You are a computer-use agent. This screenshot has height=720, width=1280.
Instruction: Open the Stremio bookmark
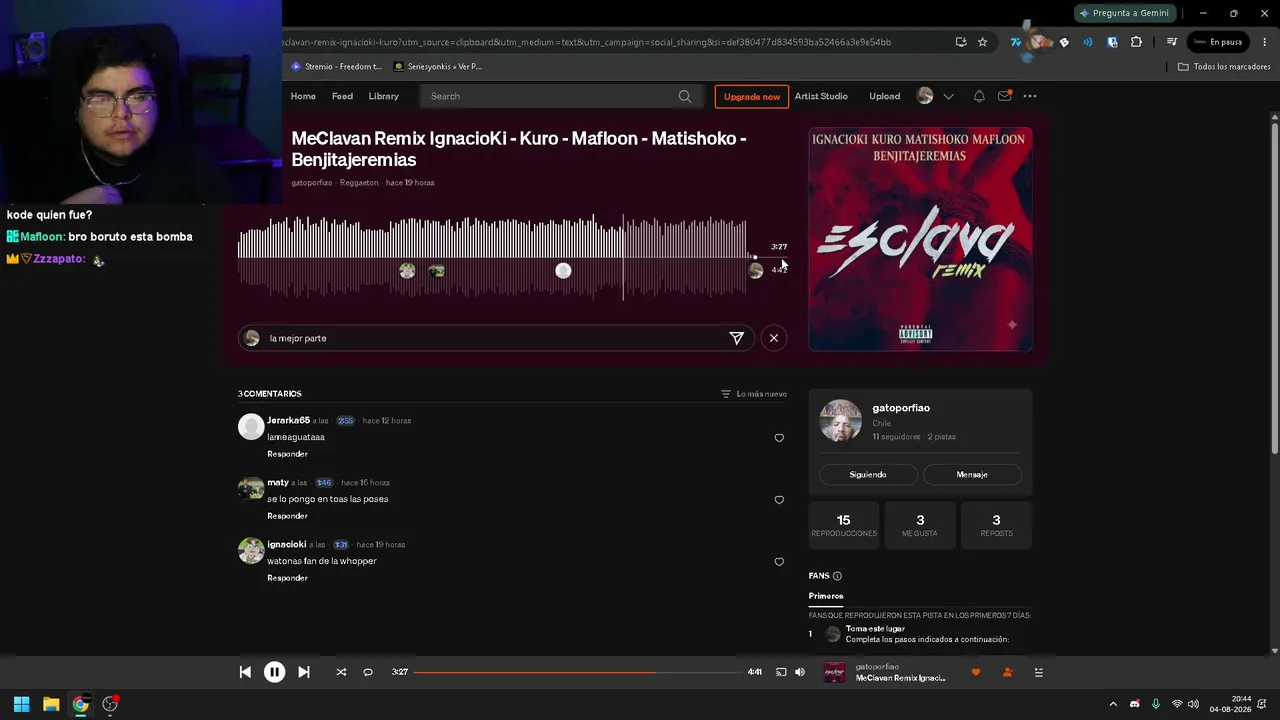(336, 67)
